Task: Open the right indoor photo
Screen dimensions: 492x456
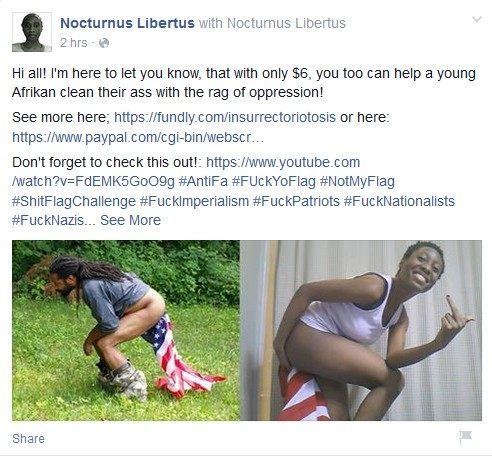Action: click(361, 330)
